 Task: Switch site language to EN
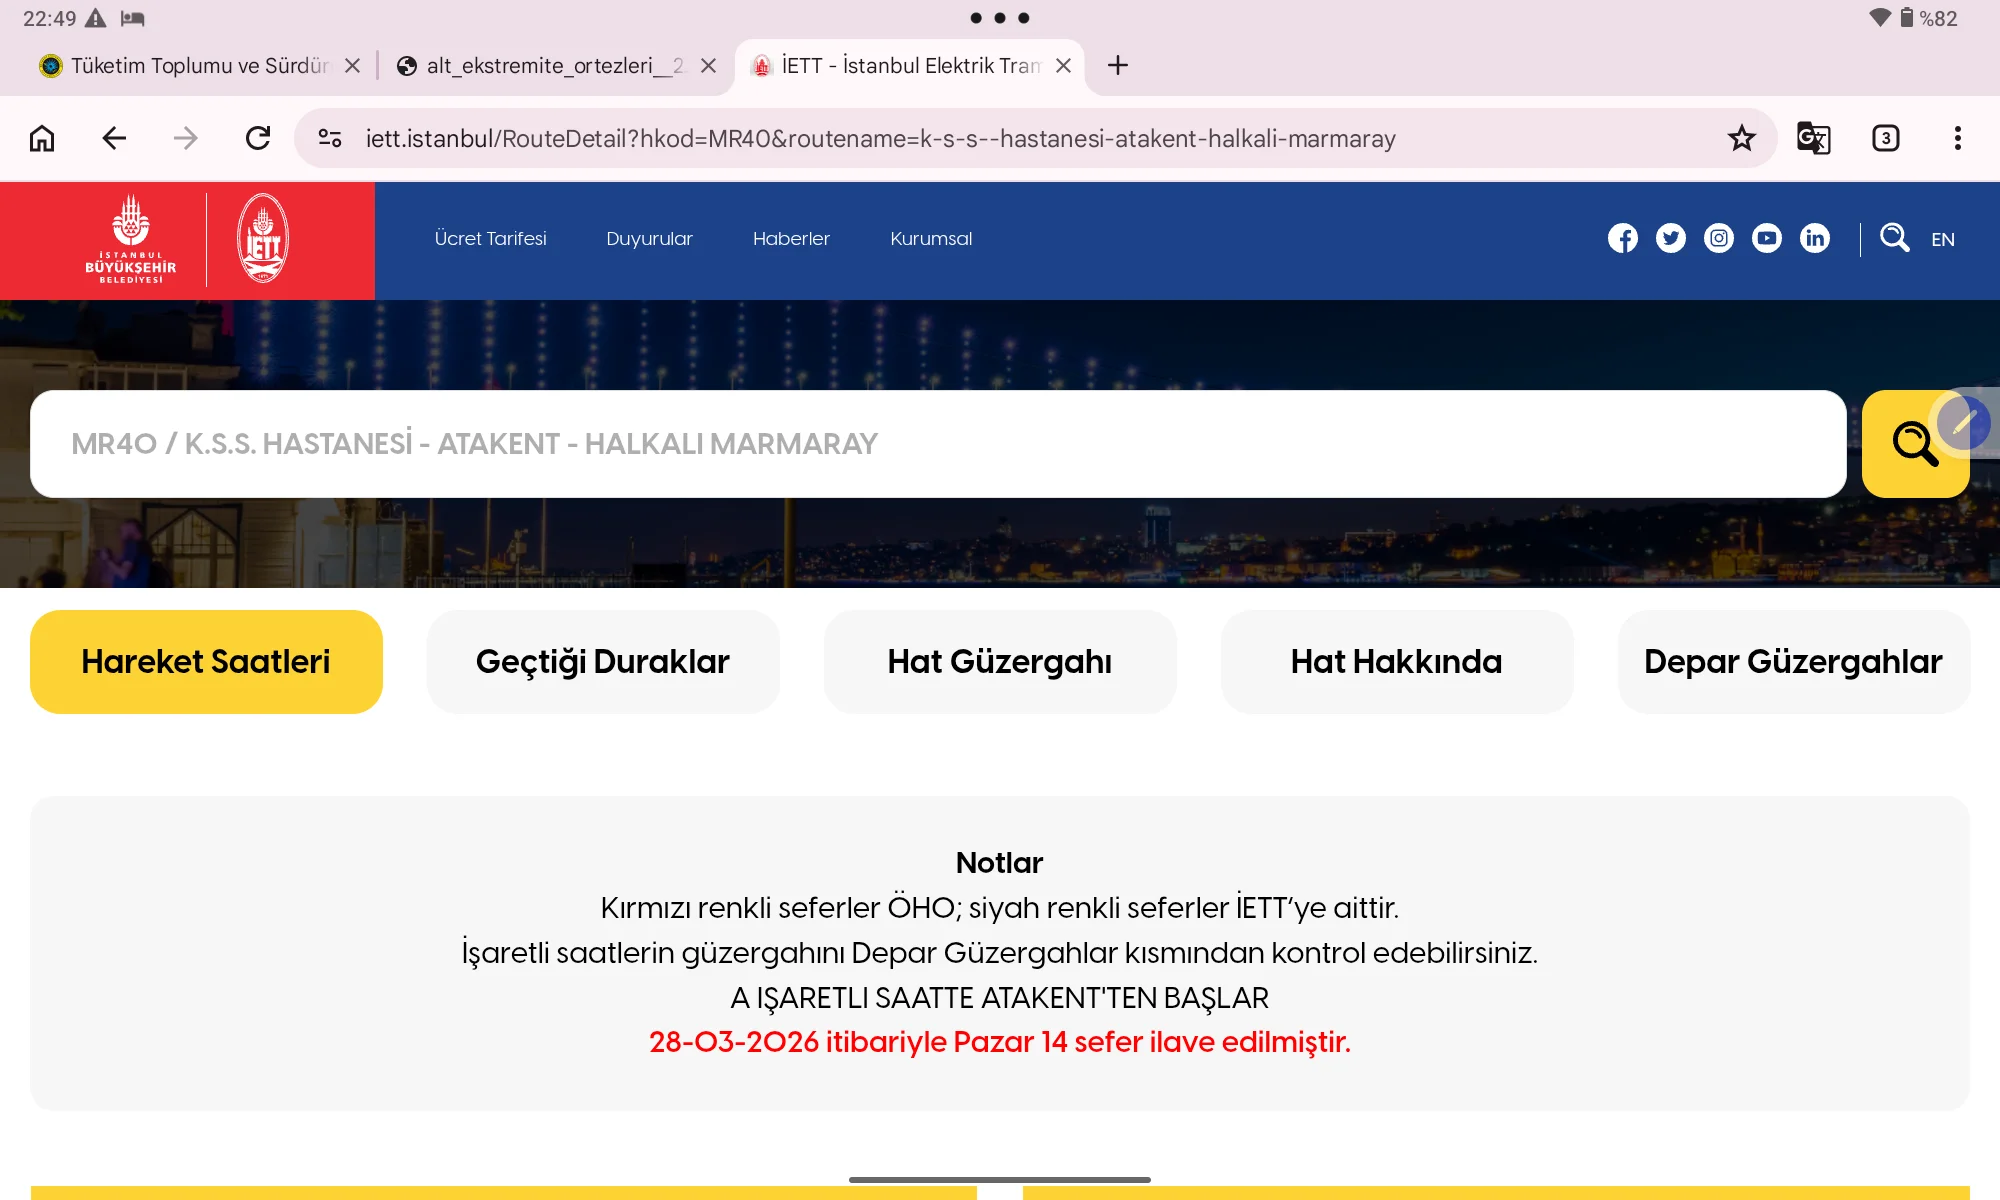coord(1943,239)
